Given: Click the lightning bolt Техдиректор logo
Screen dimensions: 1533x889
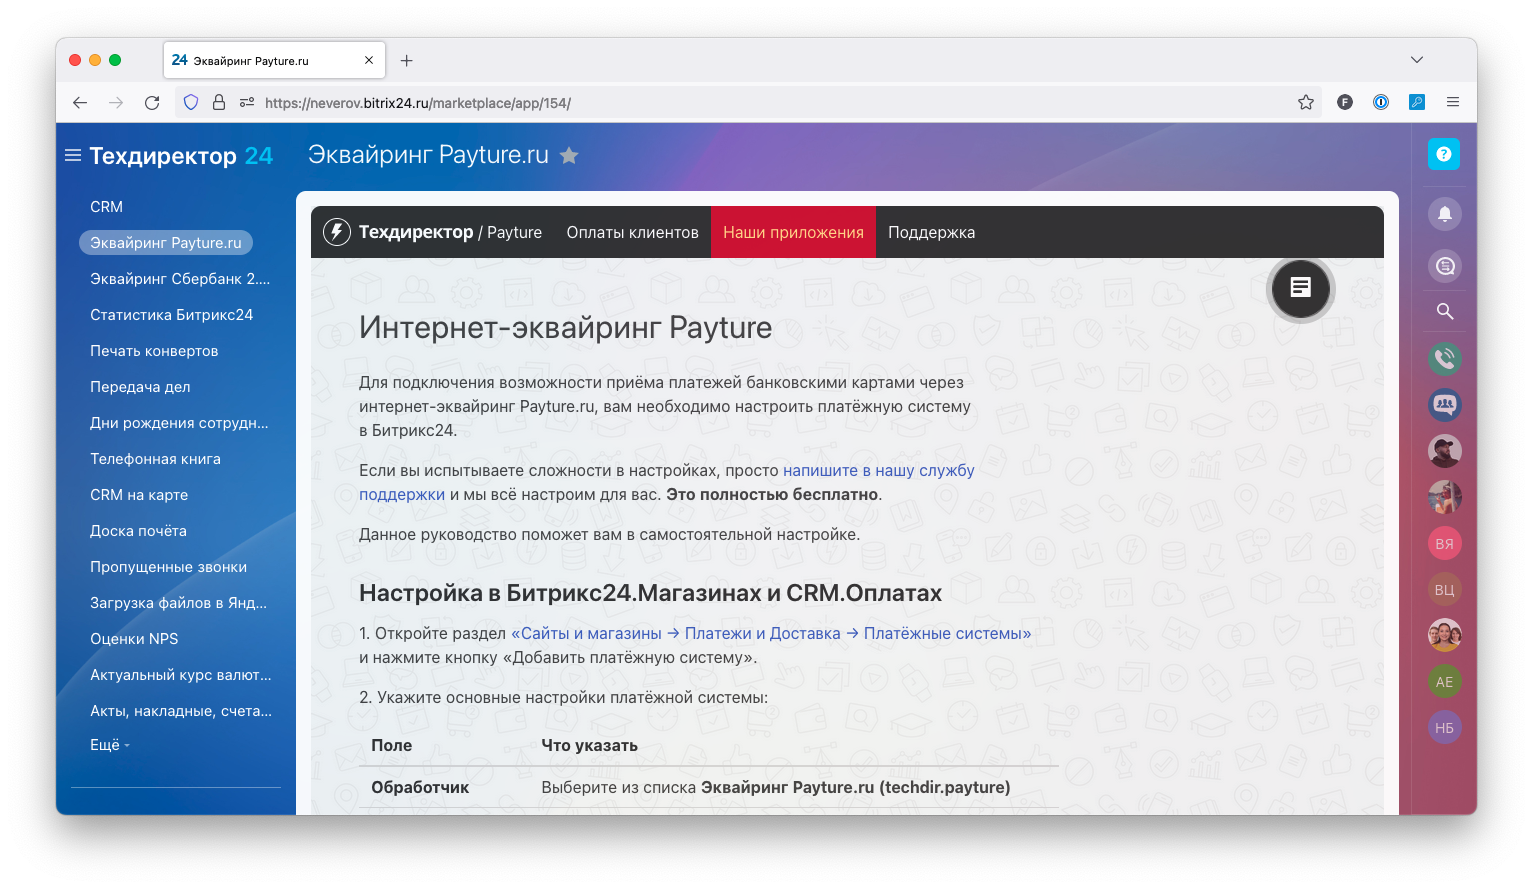Looking at the screenshot, I should (x=337, y=232).
